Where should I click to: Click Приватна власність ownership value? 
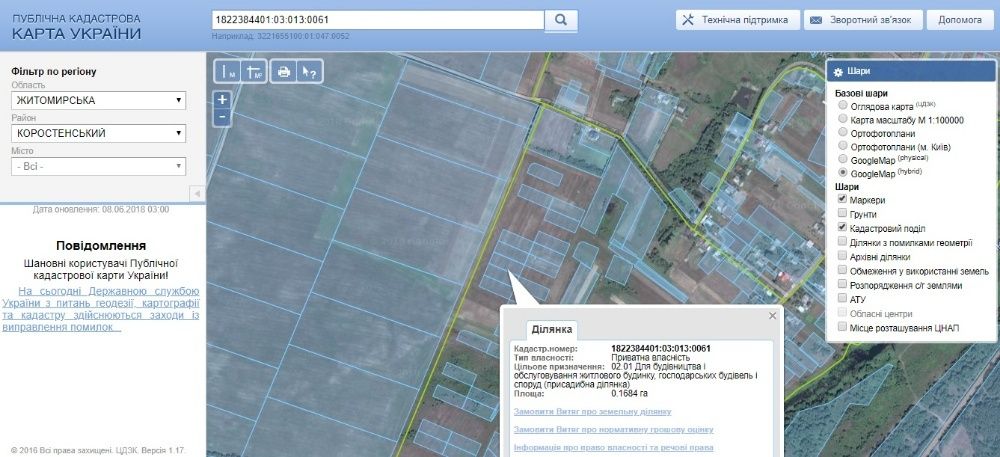tap(651, 358)
